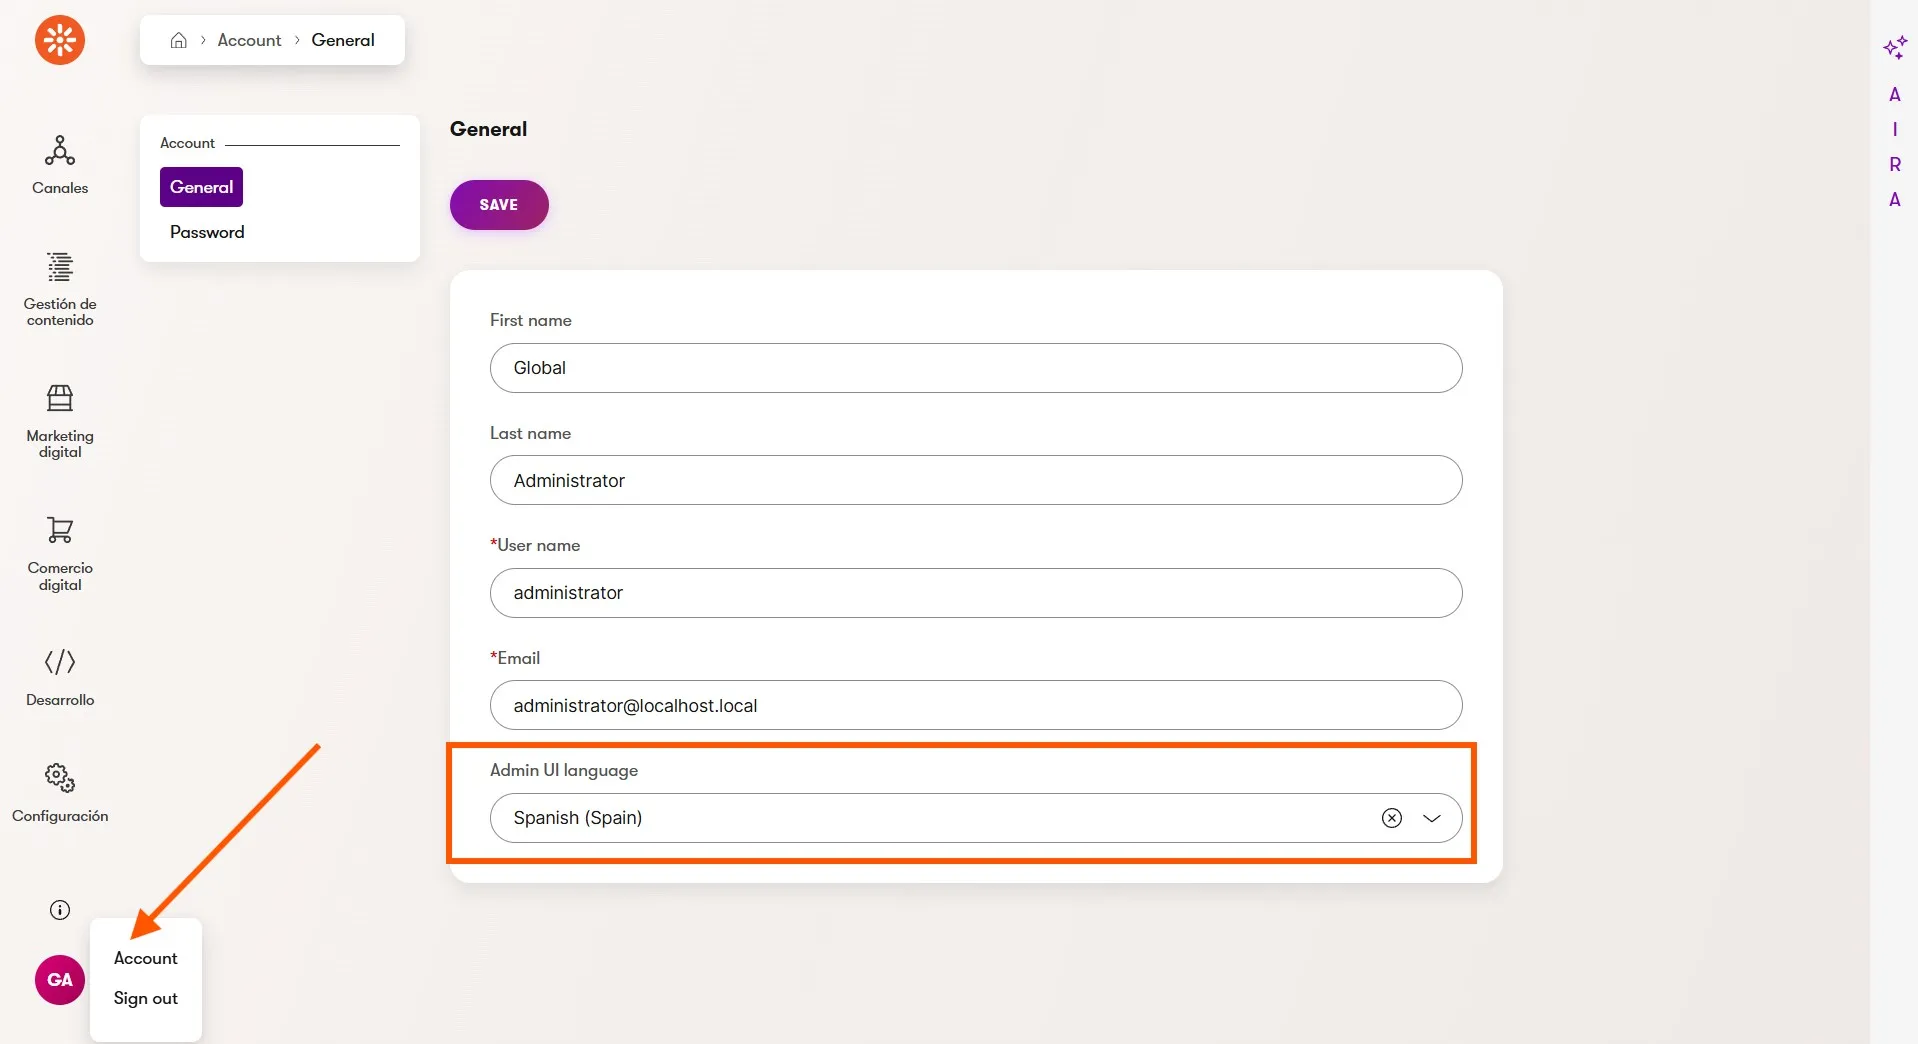Open the Gestión de contenido icon
The width and height of the screenshot is (1918, 1044).
(60, 267)
